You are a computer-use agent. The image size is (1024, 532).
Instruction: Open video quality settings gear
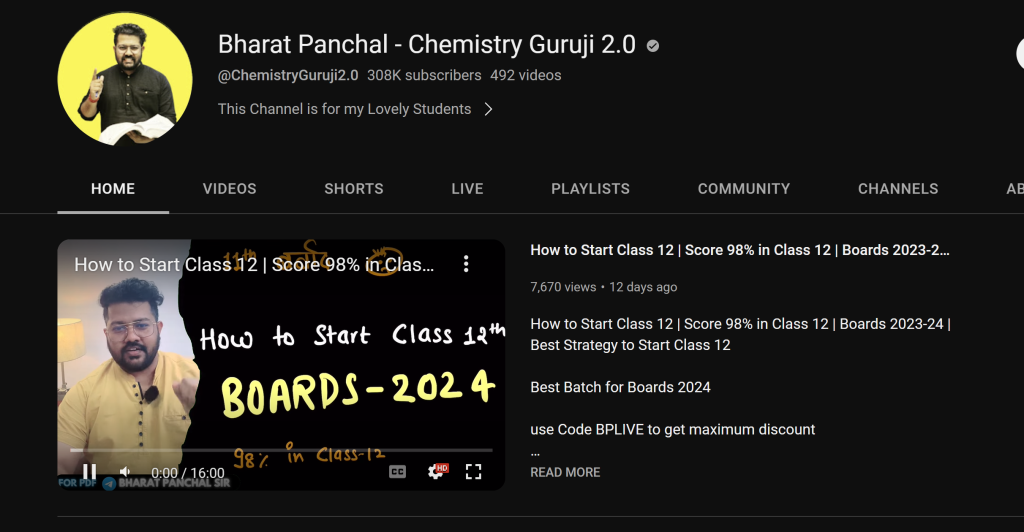pyautogui.click(x=437, y=471)
